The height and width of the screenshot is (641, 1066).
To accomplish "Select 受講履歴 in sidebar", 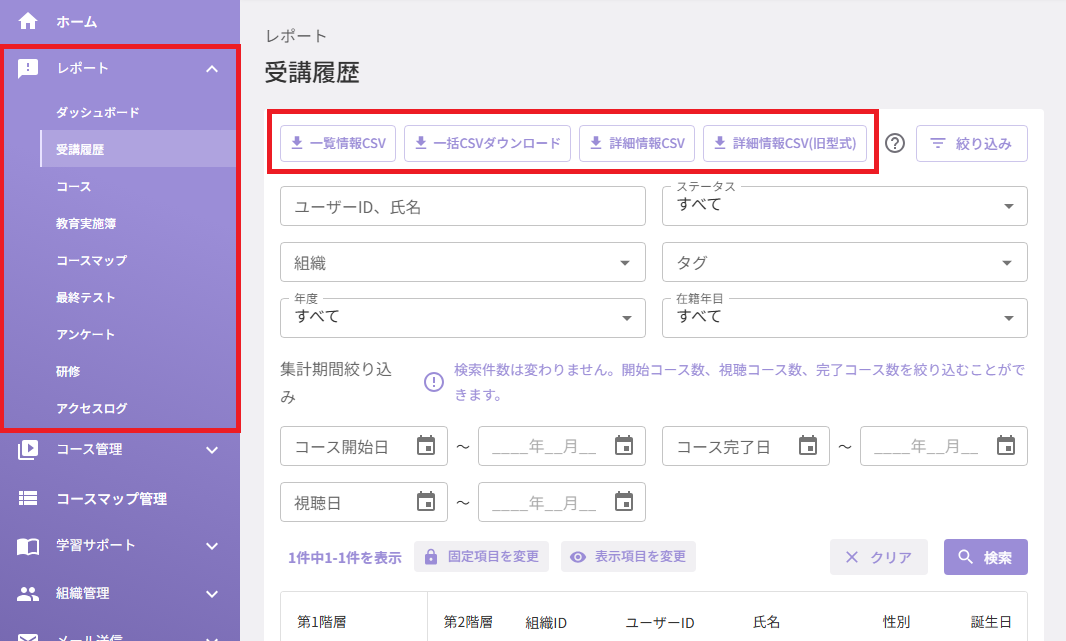I will [x=138, y=149].
